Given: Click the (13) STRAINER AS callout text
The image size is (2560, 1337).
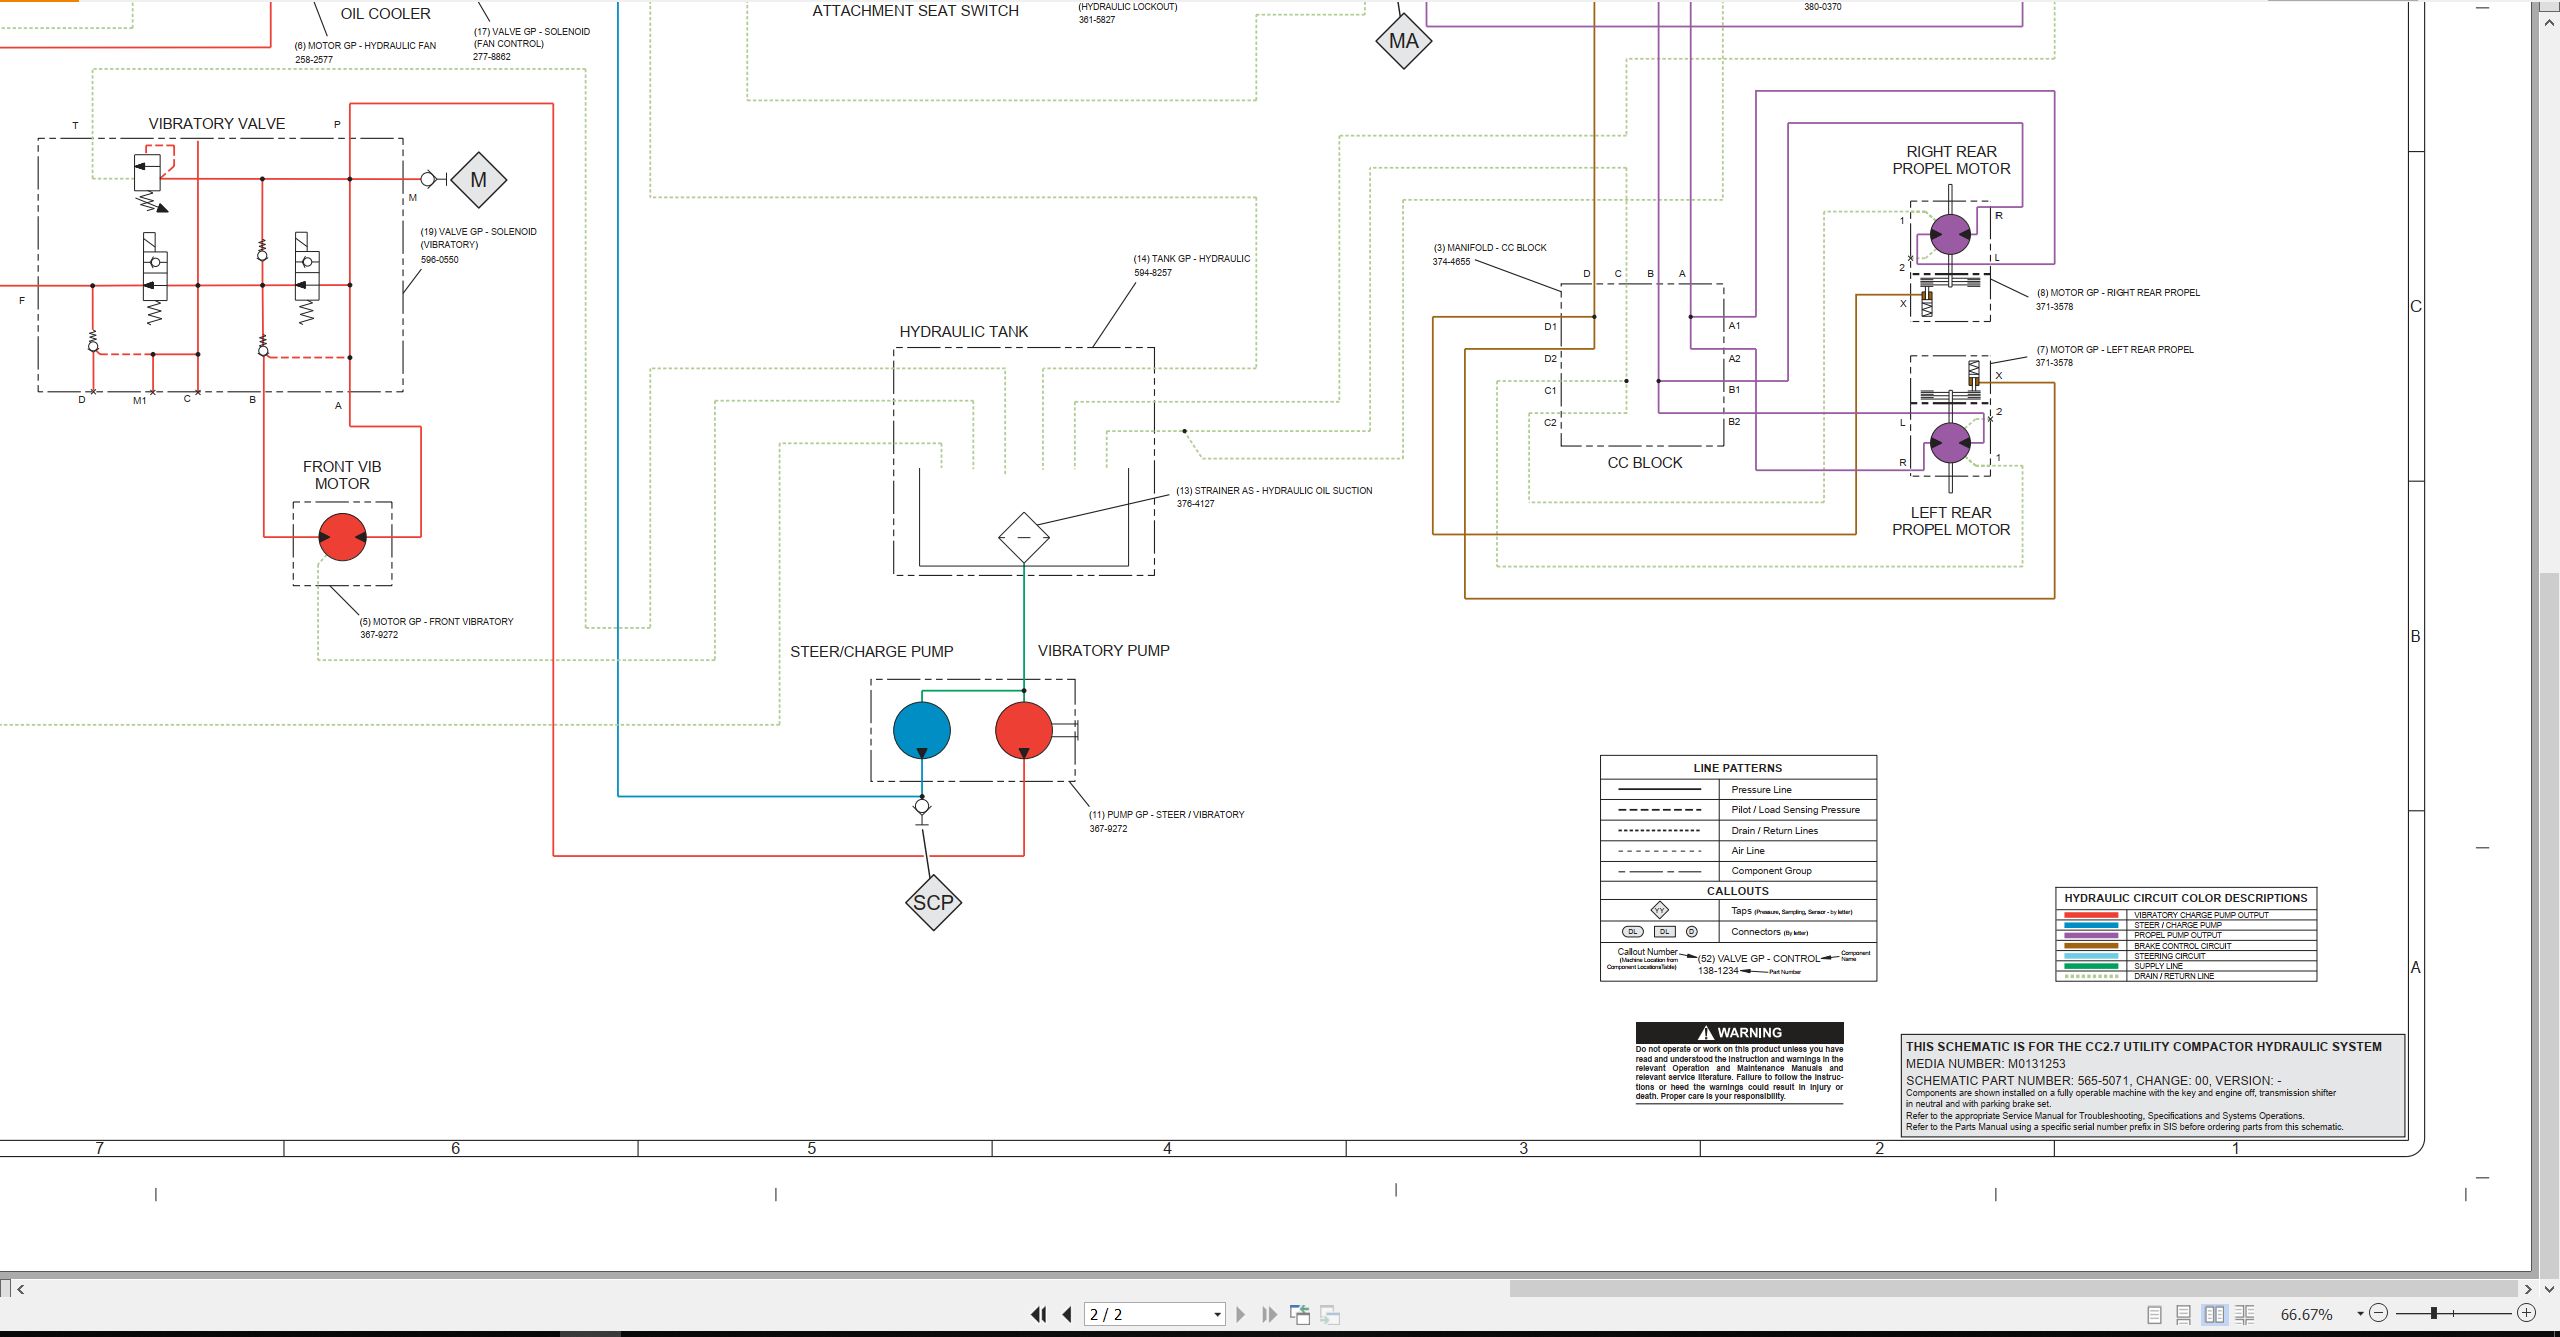Looking at the screenshot, I should 1273,497.
